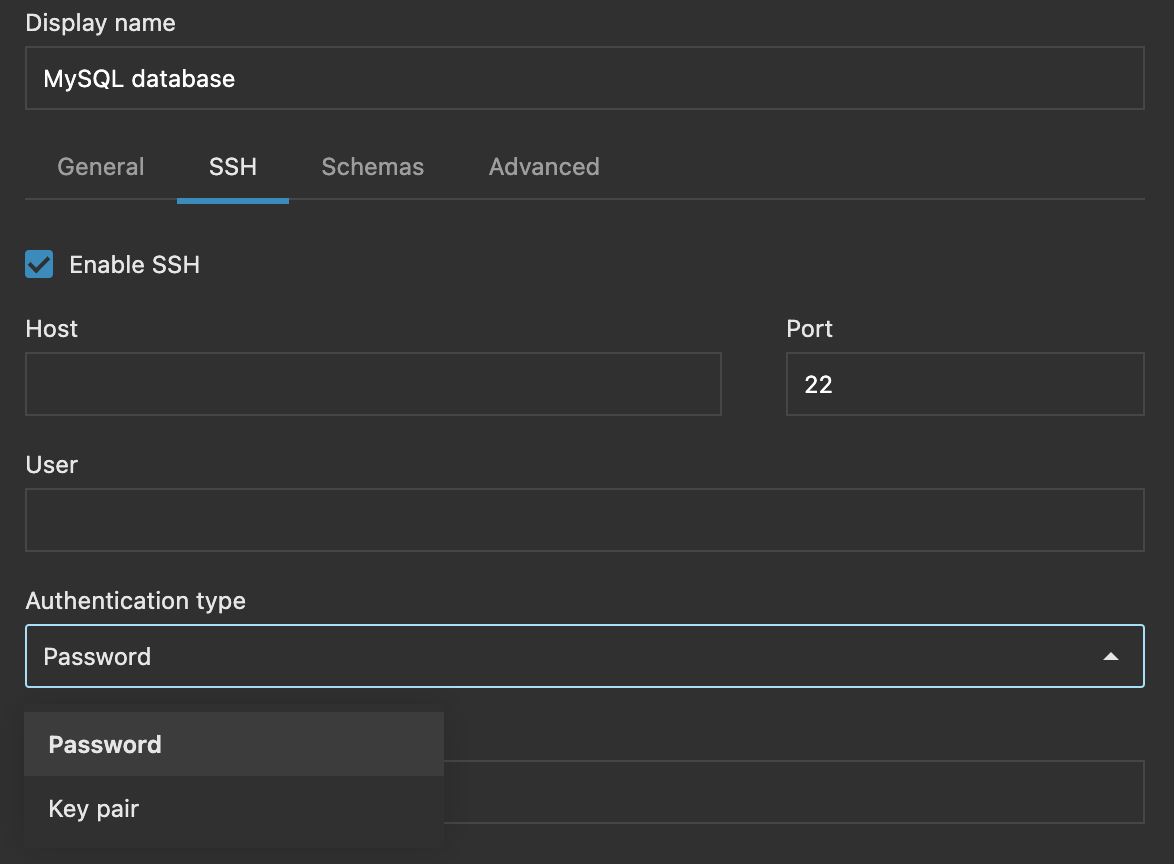Click the input field behind the dropdown list
This screenshot has width=1174, height=864.
793,792
